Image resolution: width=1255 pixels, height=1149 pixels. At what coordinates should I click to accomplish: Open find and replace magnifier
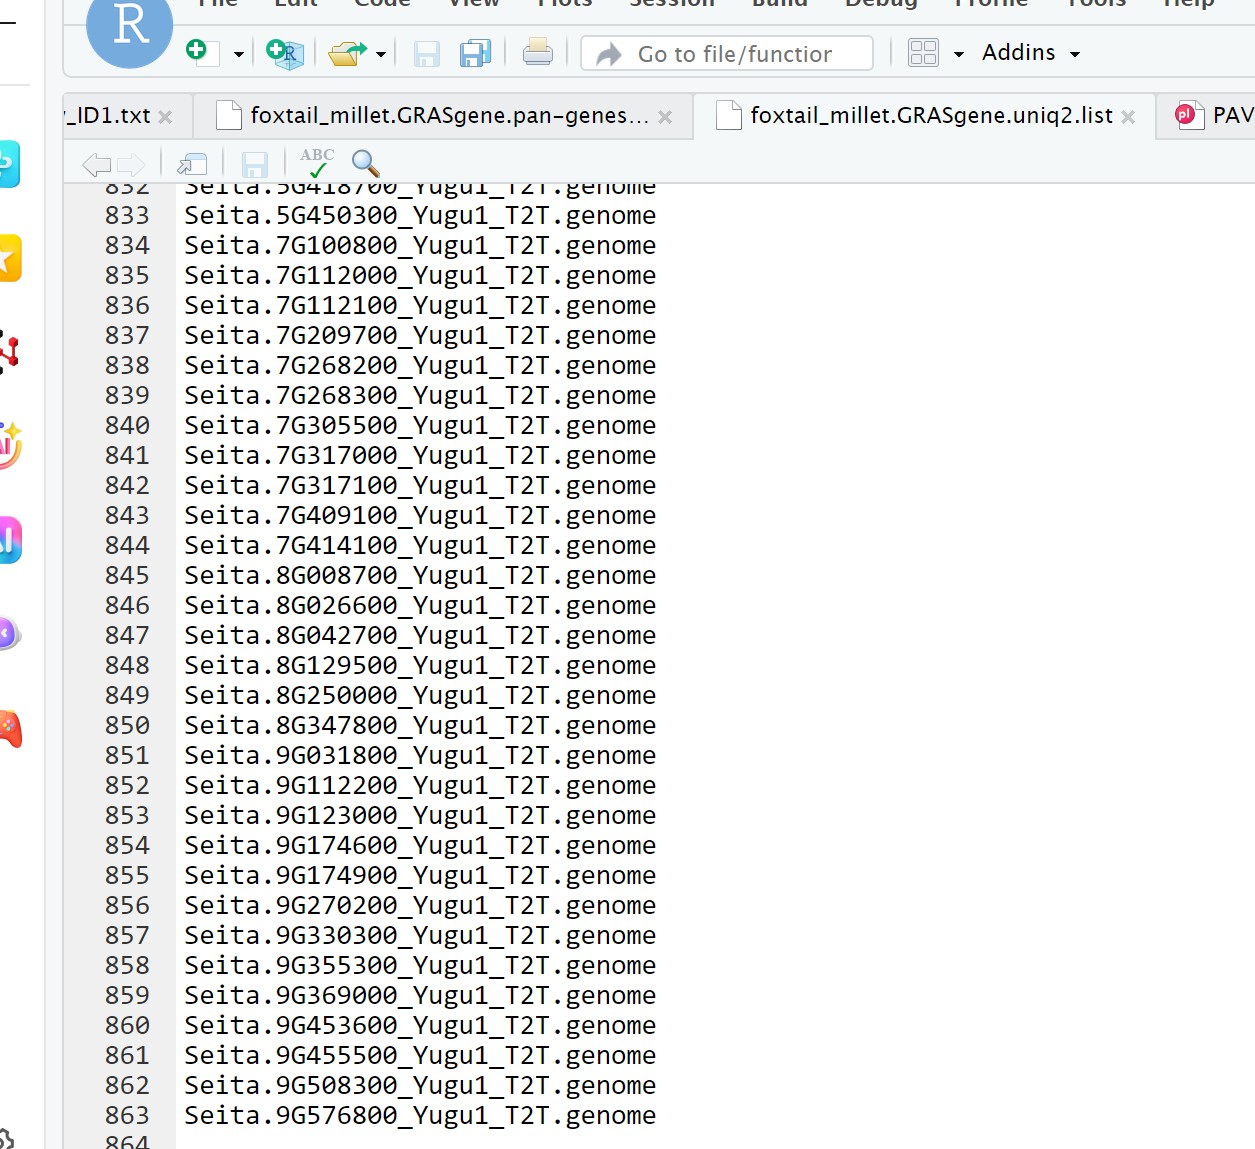pos(365,163)
